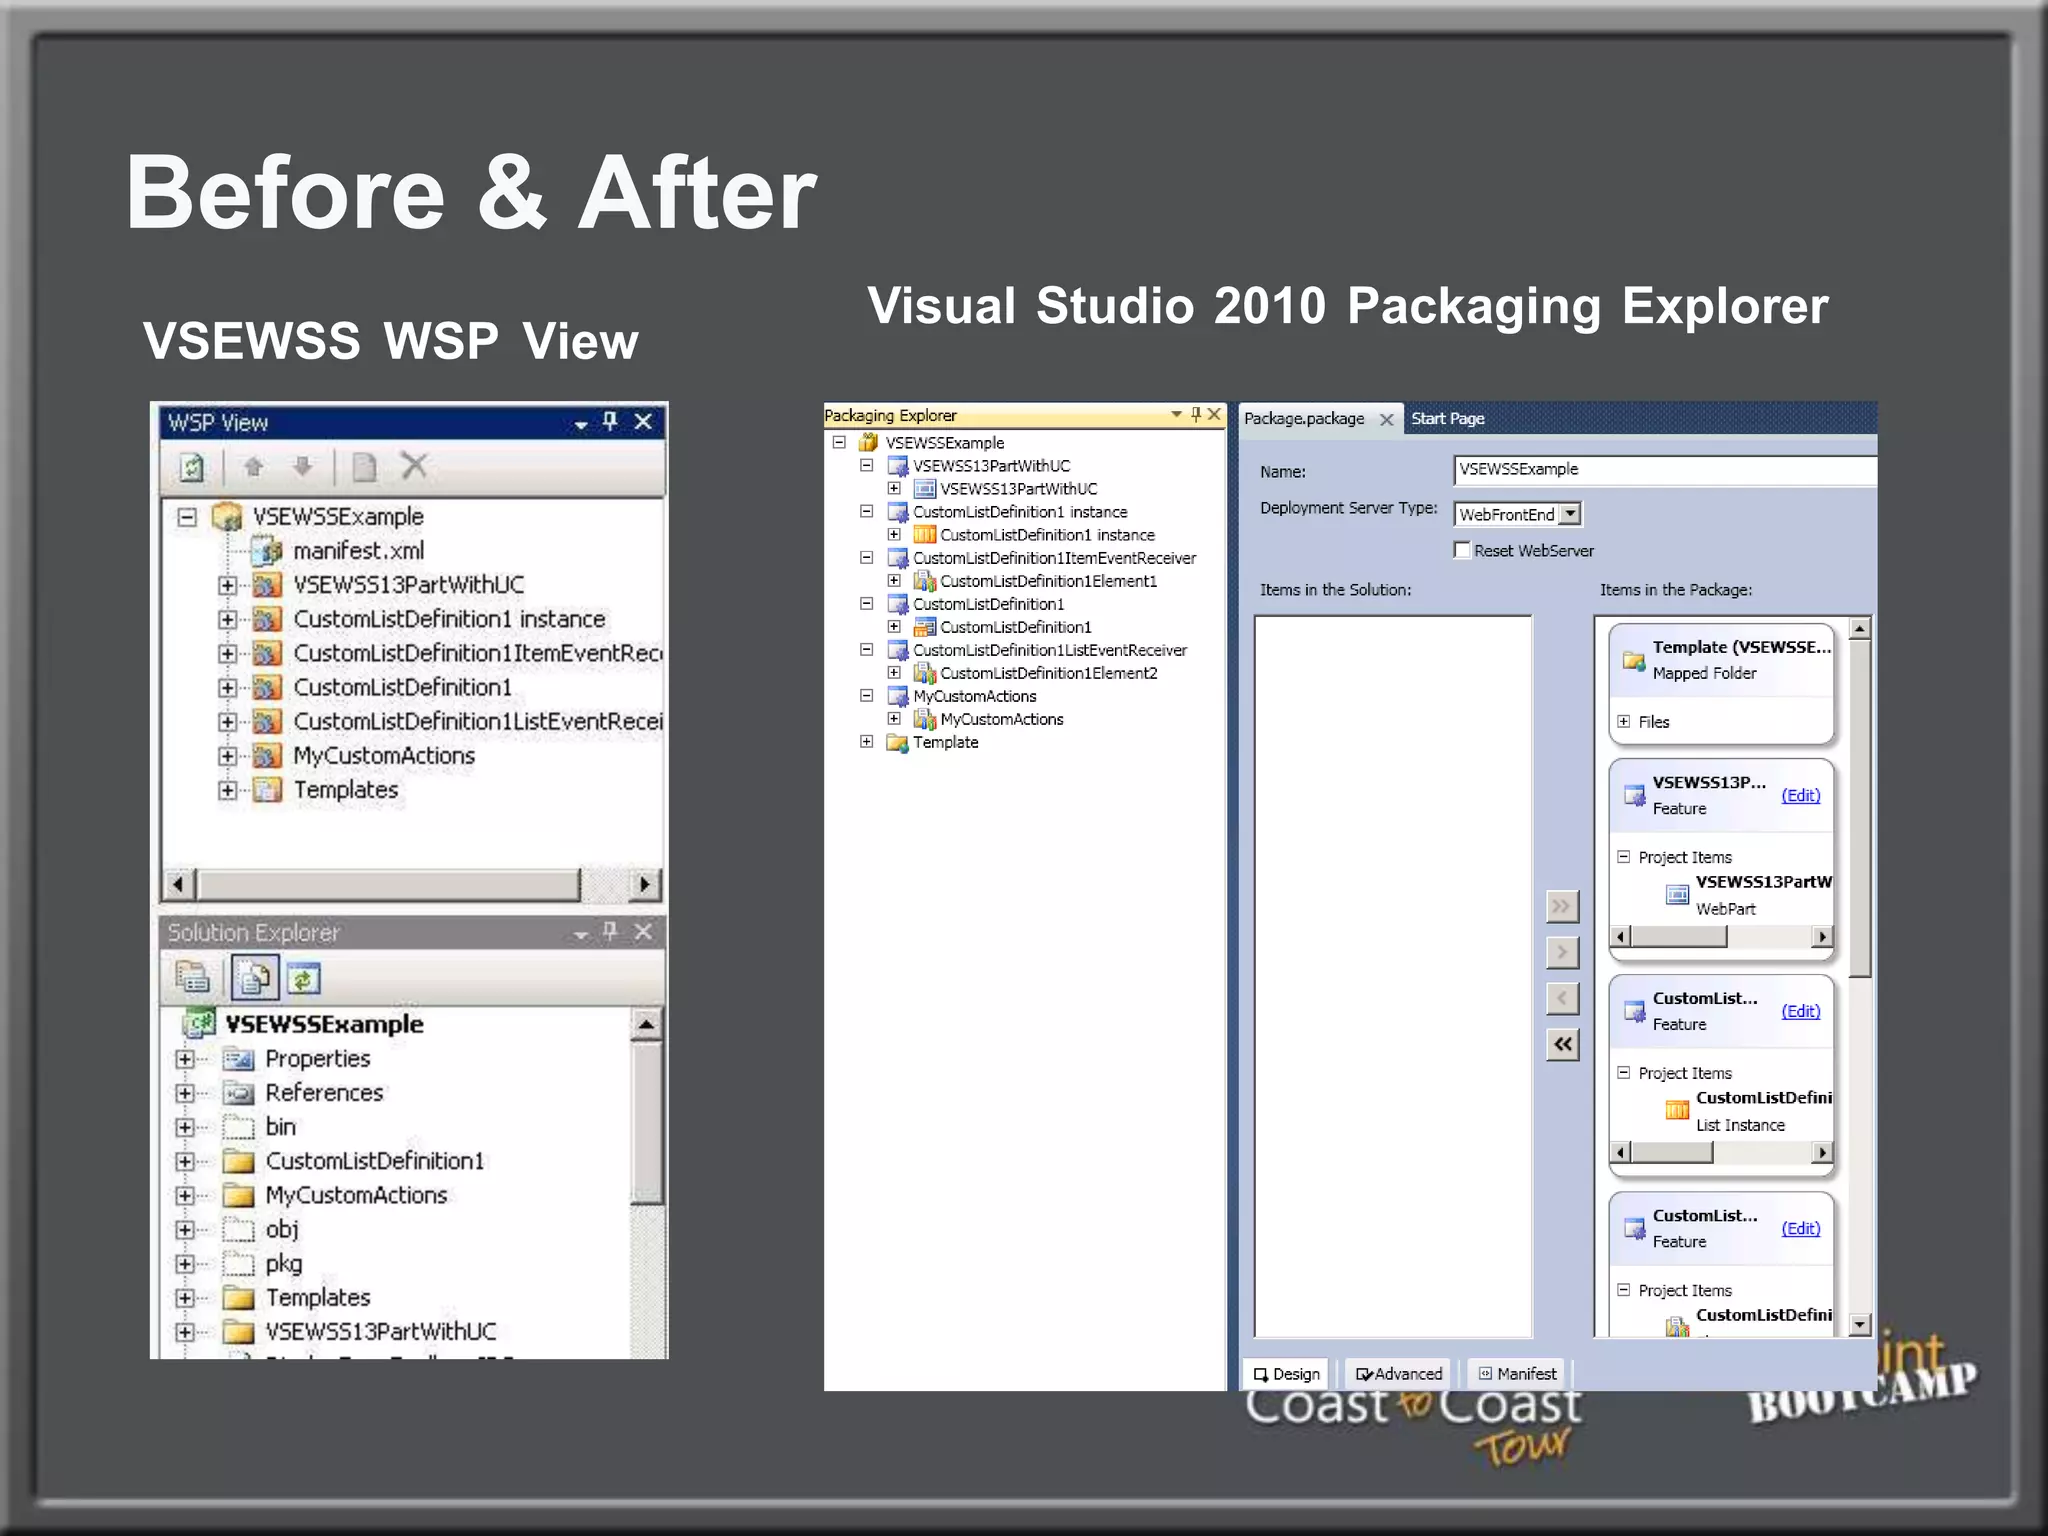Select the bin folder in Solution Explorer

[280, 1127]
